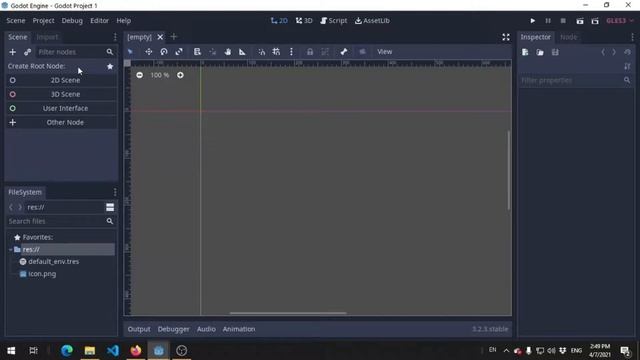Switch to the Node tab
This screenshot has height=360, width=640.
pyautogui.click(x=569, y=37)
